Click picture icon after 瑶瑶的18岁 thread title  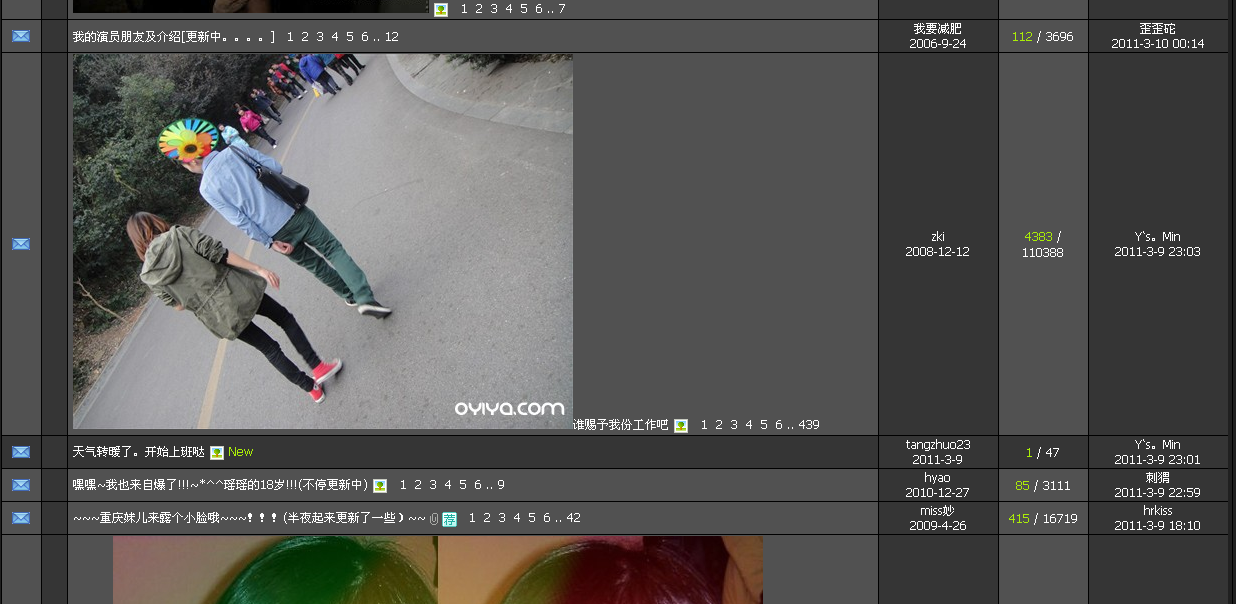pyautogui.click(x=380, y=485)
